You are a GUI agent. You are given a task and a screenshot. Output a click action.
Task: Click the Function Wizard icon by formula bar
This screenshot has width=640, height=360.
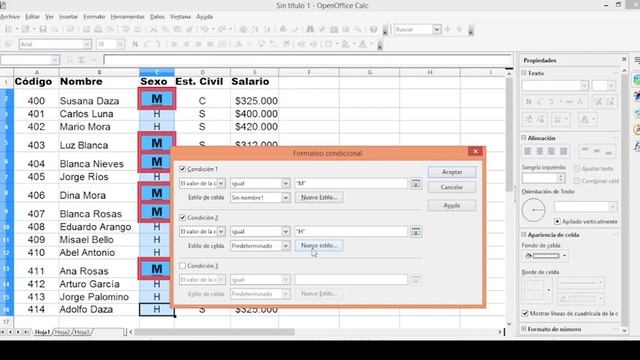click(x=69, y=60)
